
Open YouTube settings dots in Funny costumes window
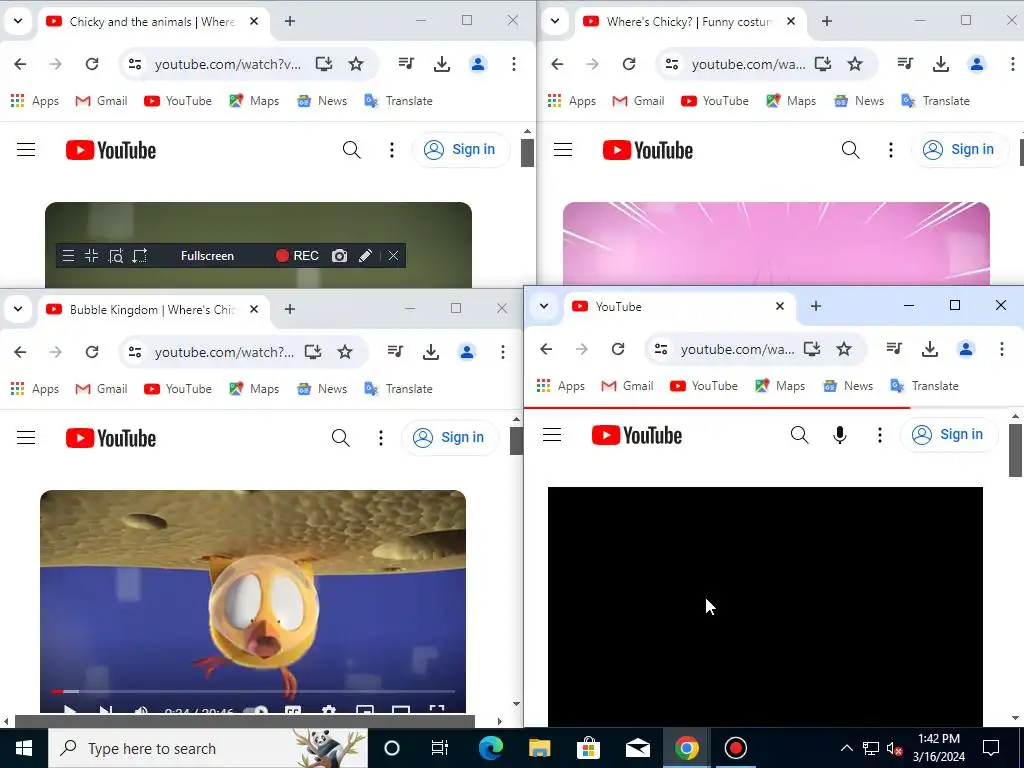click(891, 150)
